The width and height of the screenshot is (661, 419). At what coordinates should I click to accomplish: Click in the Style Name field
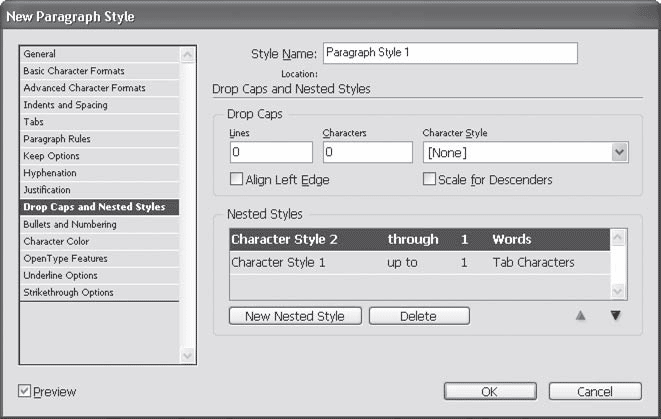point(450,53)
